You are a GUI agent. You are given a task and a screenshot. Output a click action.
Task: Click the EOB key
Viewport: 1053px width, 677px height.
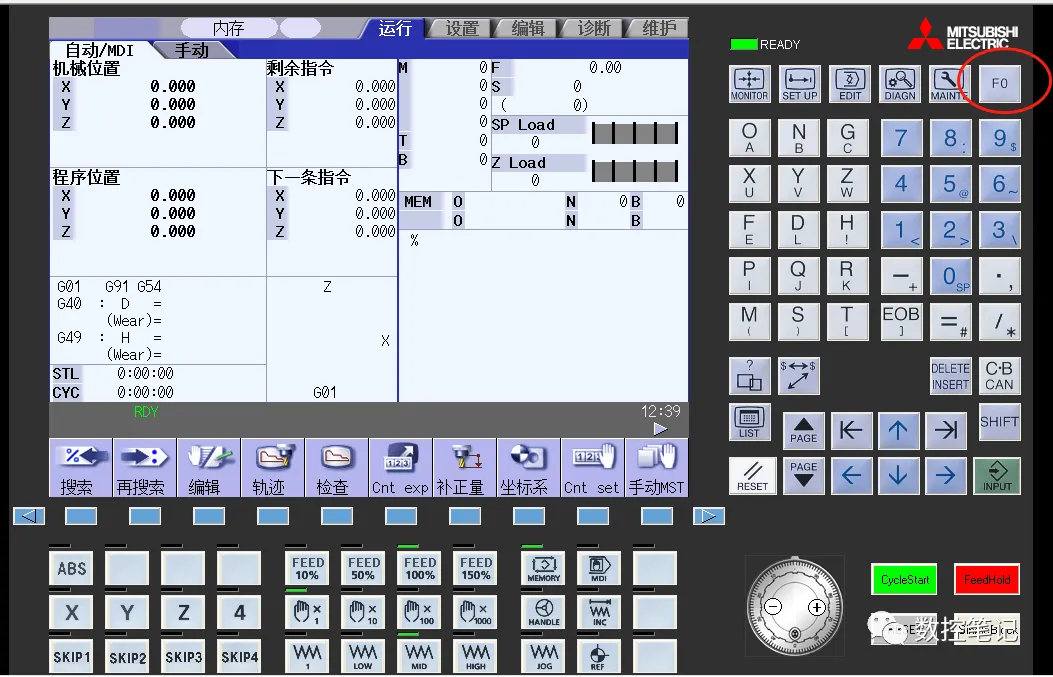900,321
